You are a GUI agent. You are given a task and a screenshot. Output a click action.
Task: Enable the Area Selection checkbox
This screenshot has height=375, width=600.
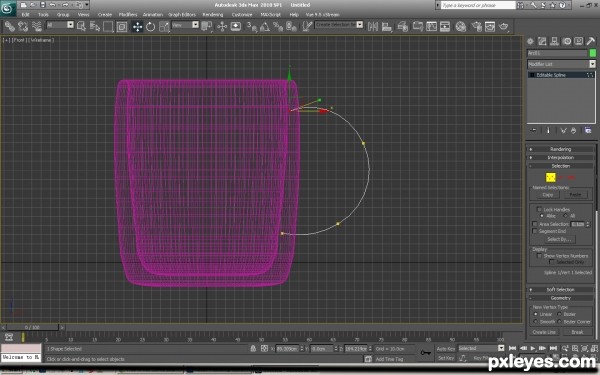(535, 224)
